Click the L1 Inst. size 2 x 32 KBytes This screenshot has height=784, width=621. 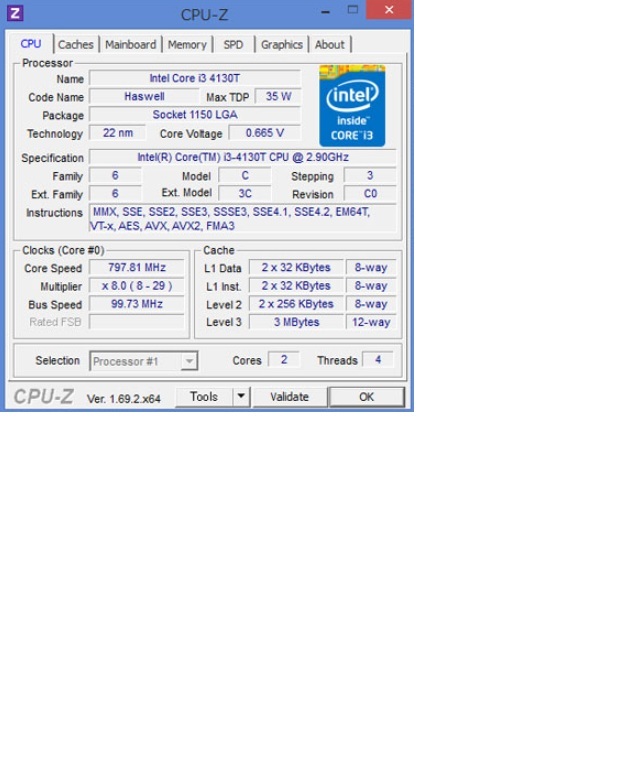pos(296,286)
